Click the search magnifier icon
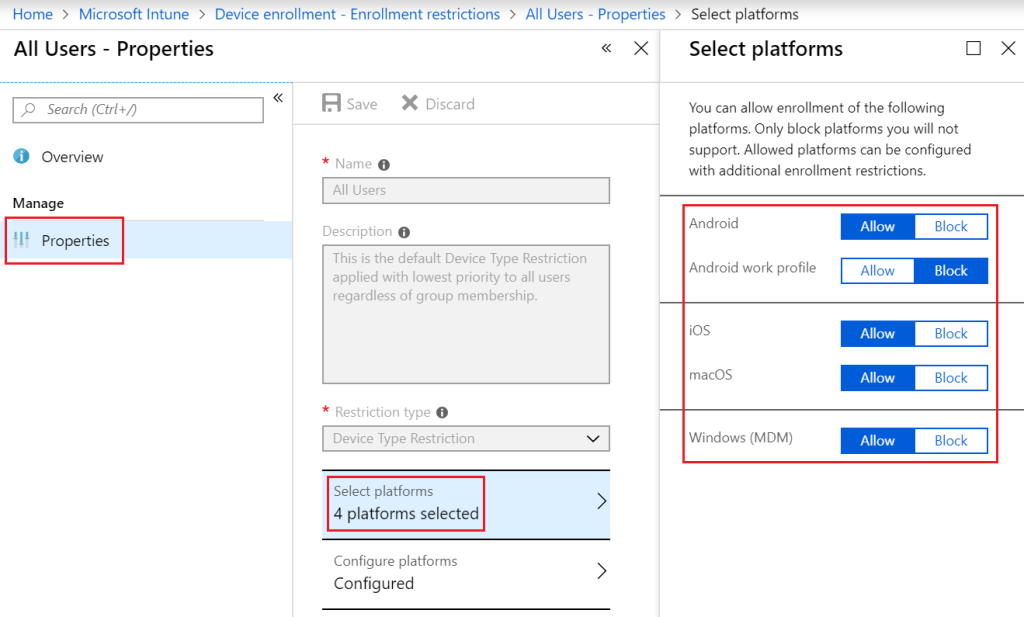This screenshot has width=1024, height=617. click(x=28, y=110)
